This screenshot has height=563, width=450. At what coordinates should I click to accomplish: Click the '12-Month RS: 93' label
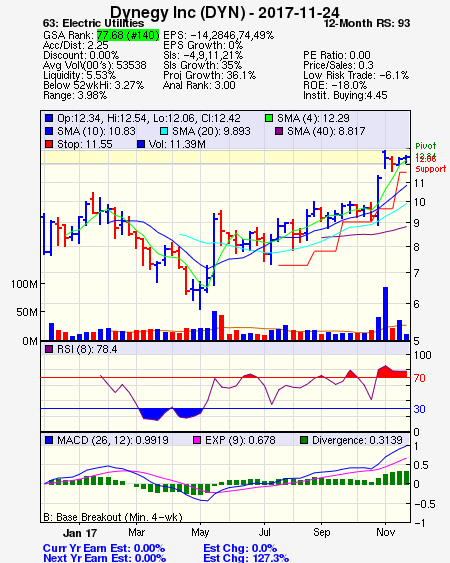pos(367,23)
